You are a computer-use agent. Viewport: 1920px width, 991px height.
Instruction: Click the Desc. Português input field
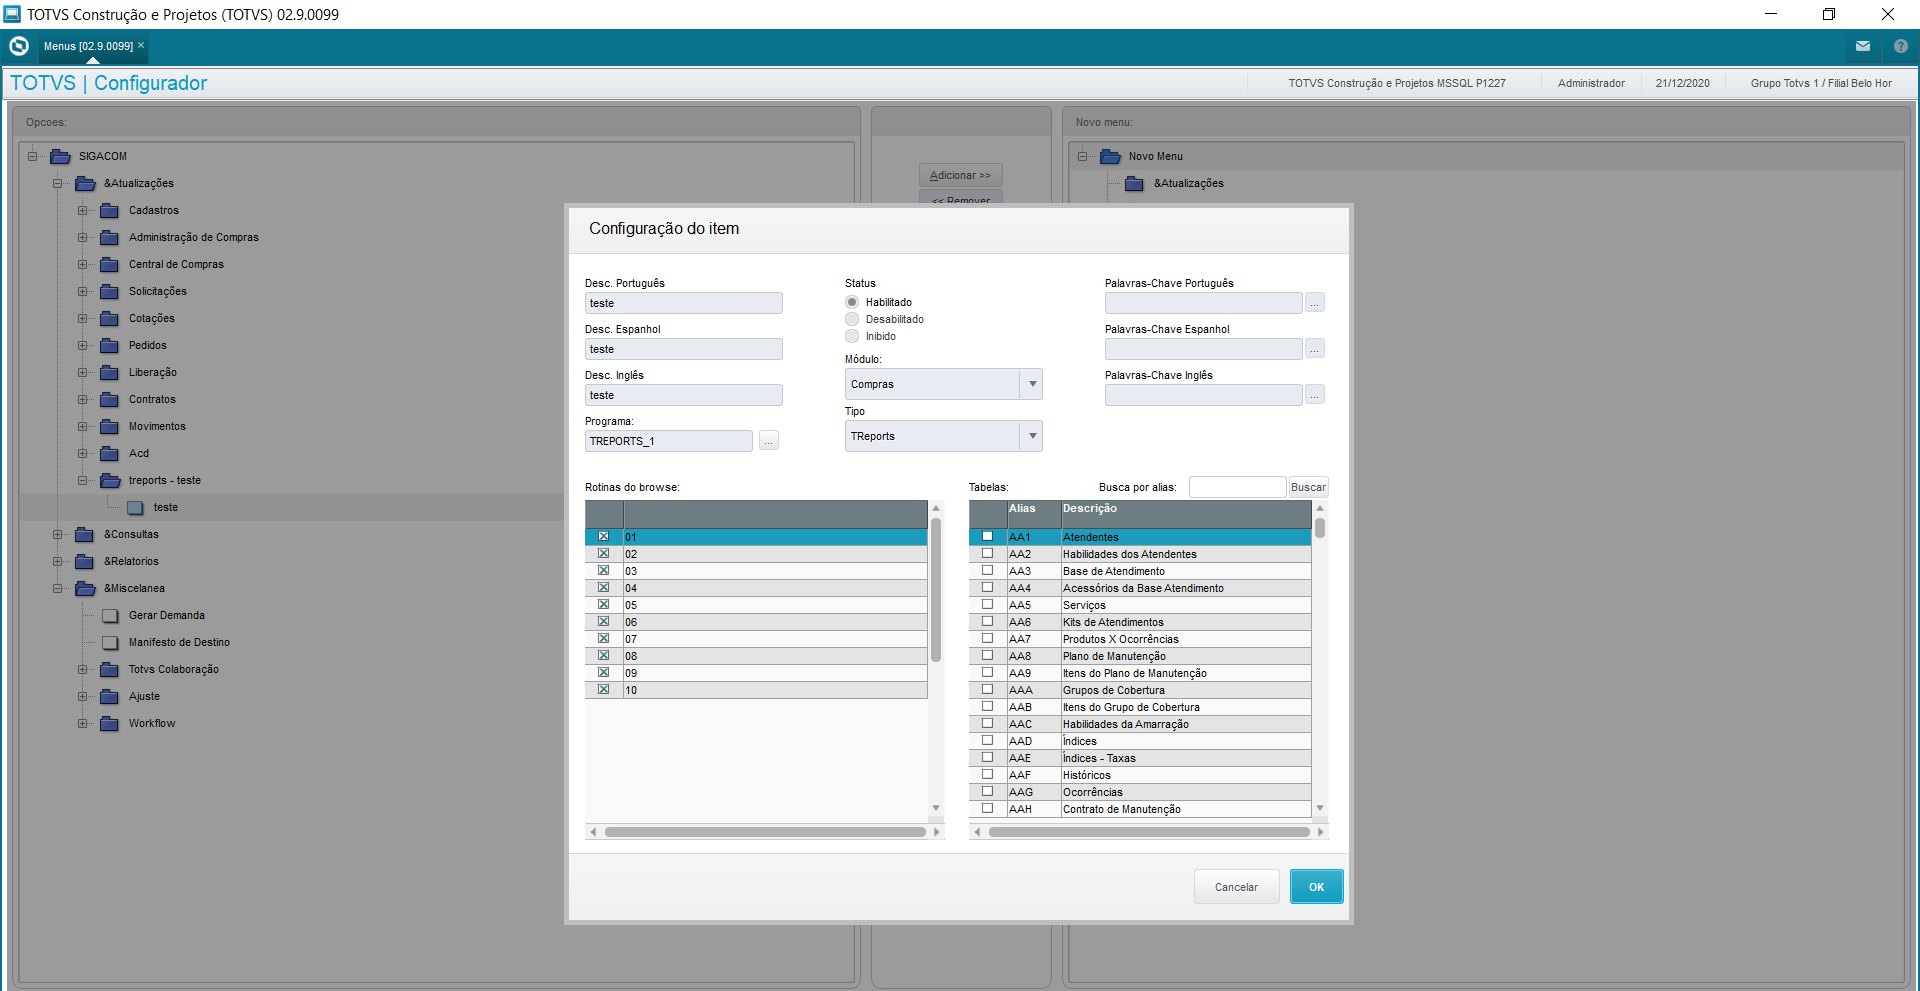(684, 303)
